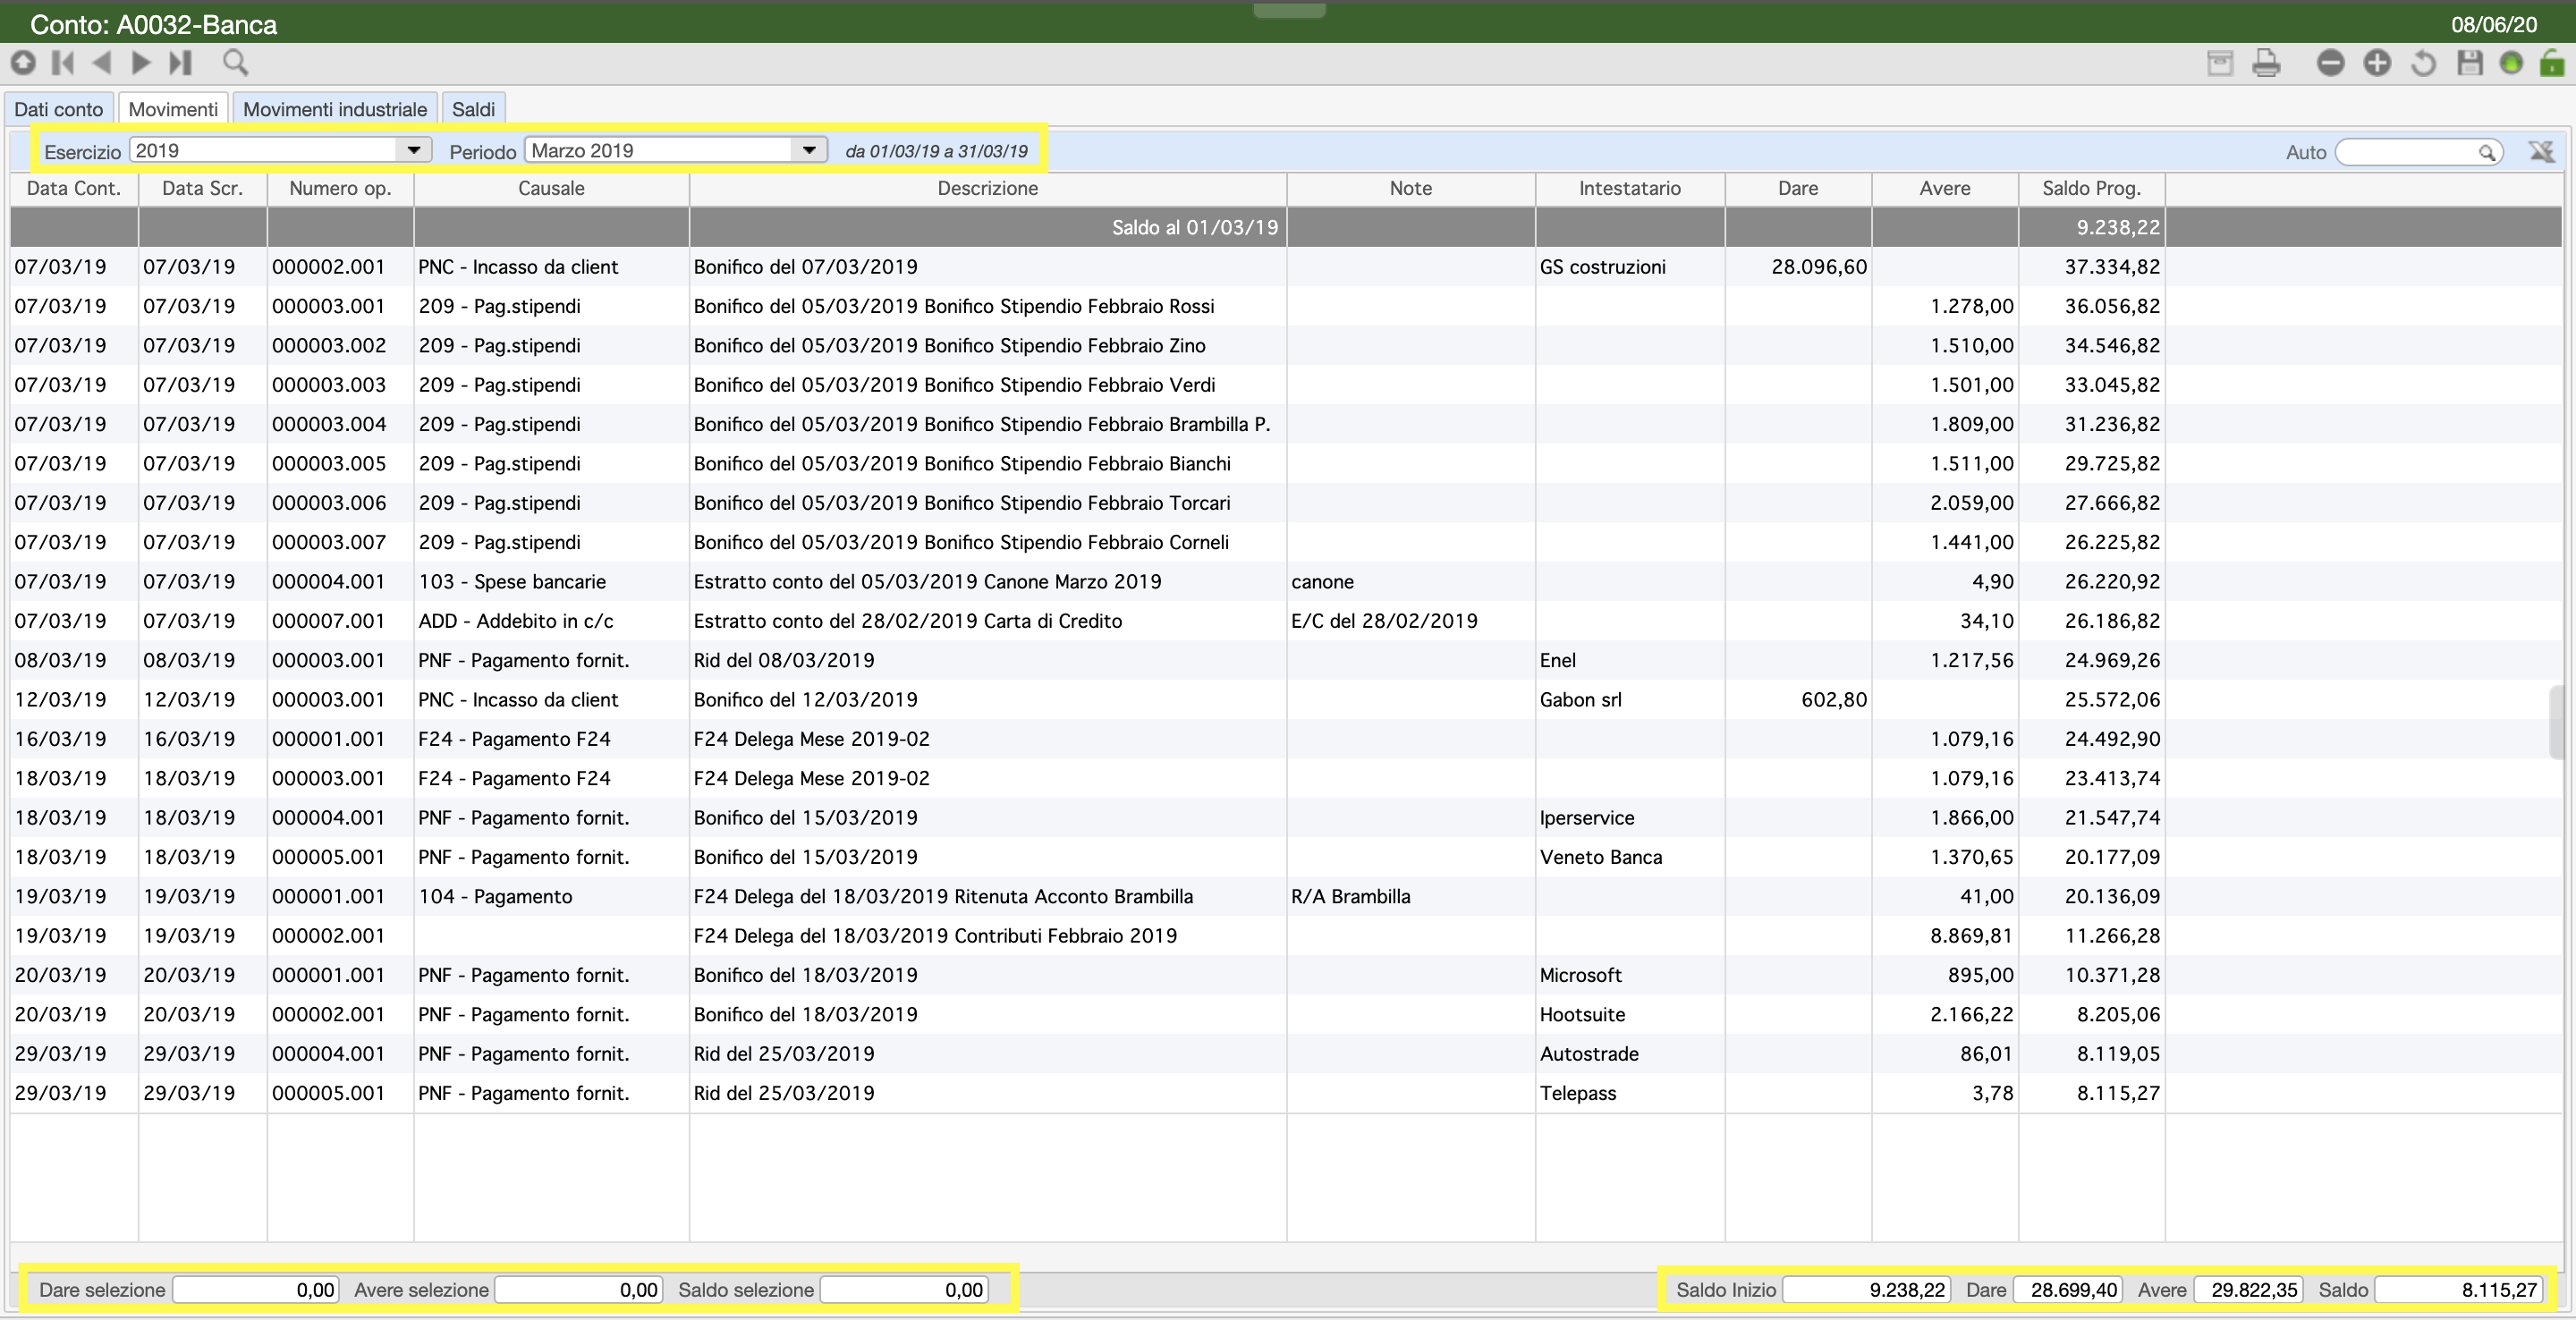Click the Veneto Banca cell

pyautogui.click(x=1630, y=857)
